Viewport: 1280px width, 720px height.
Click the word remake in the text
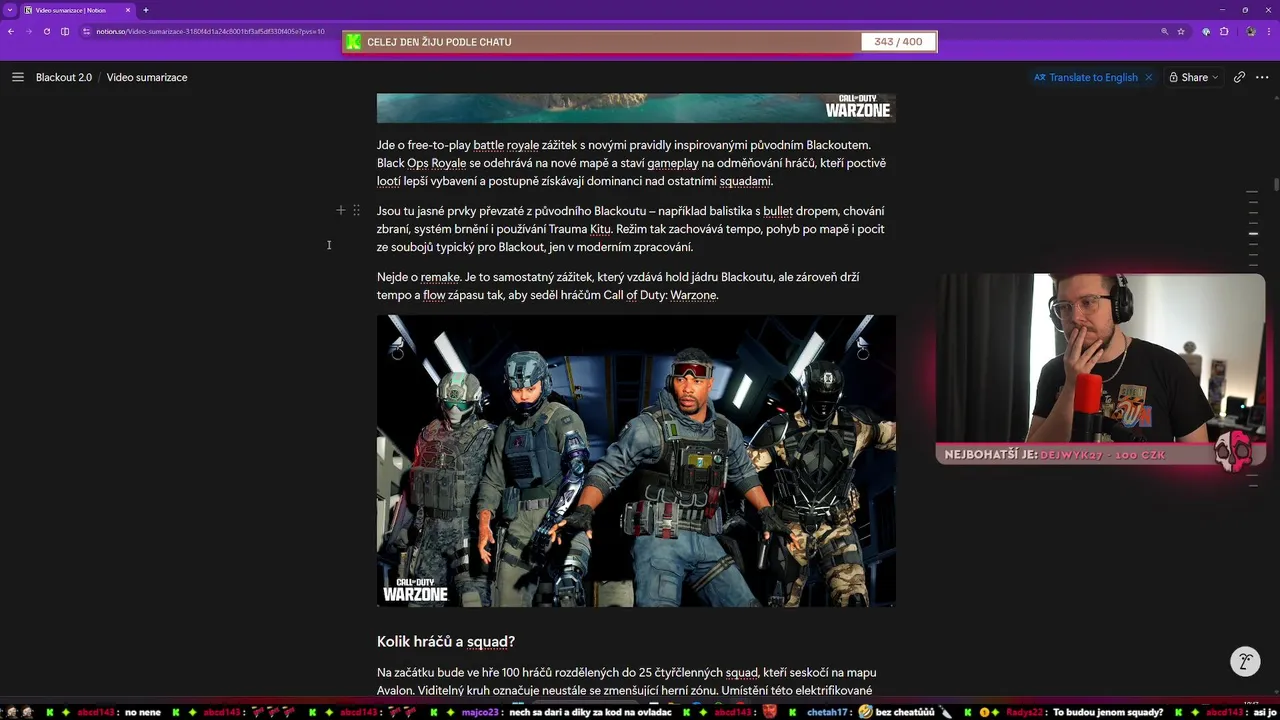440,277
